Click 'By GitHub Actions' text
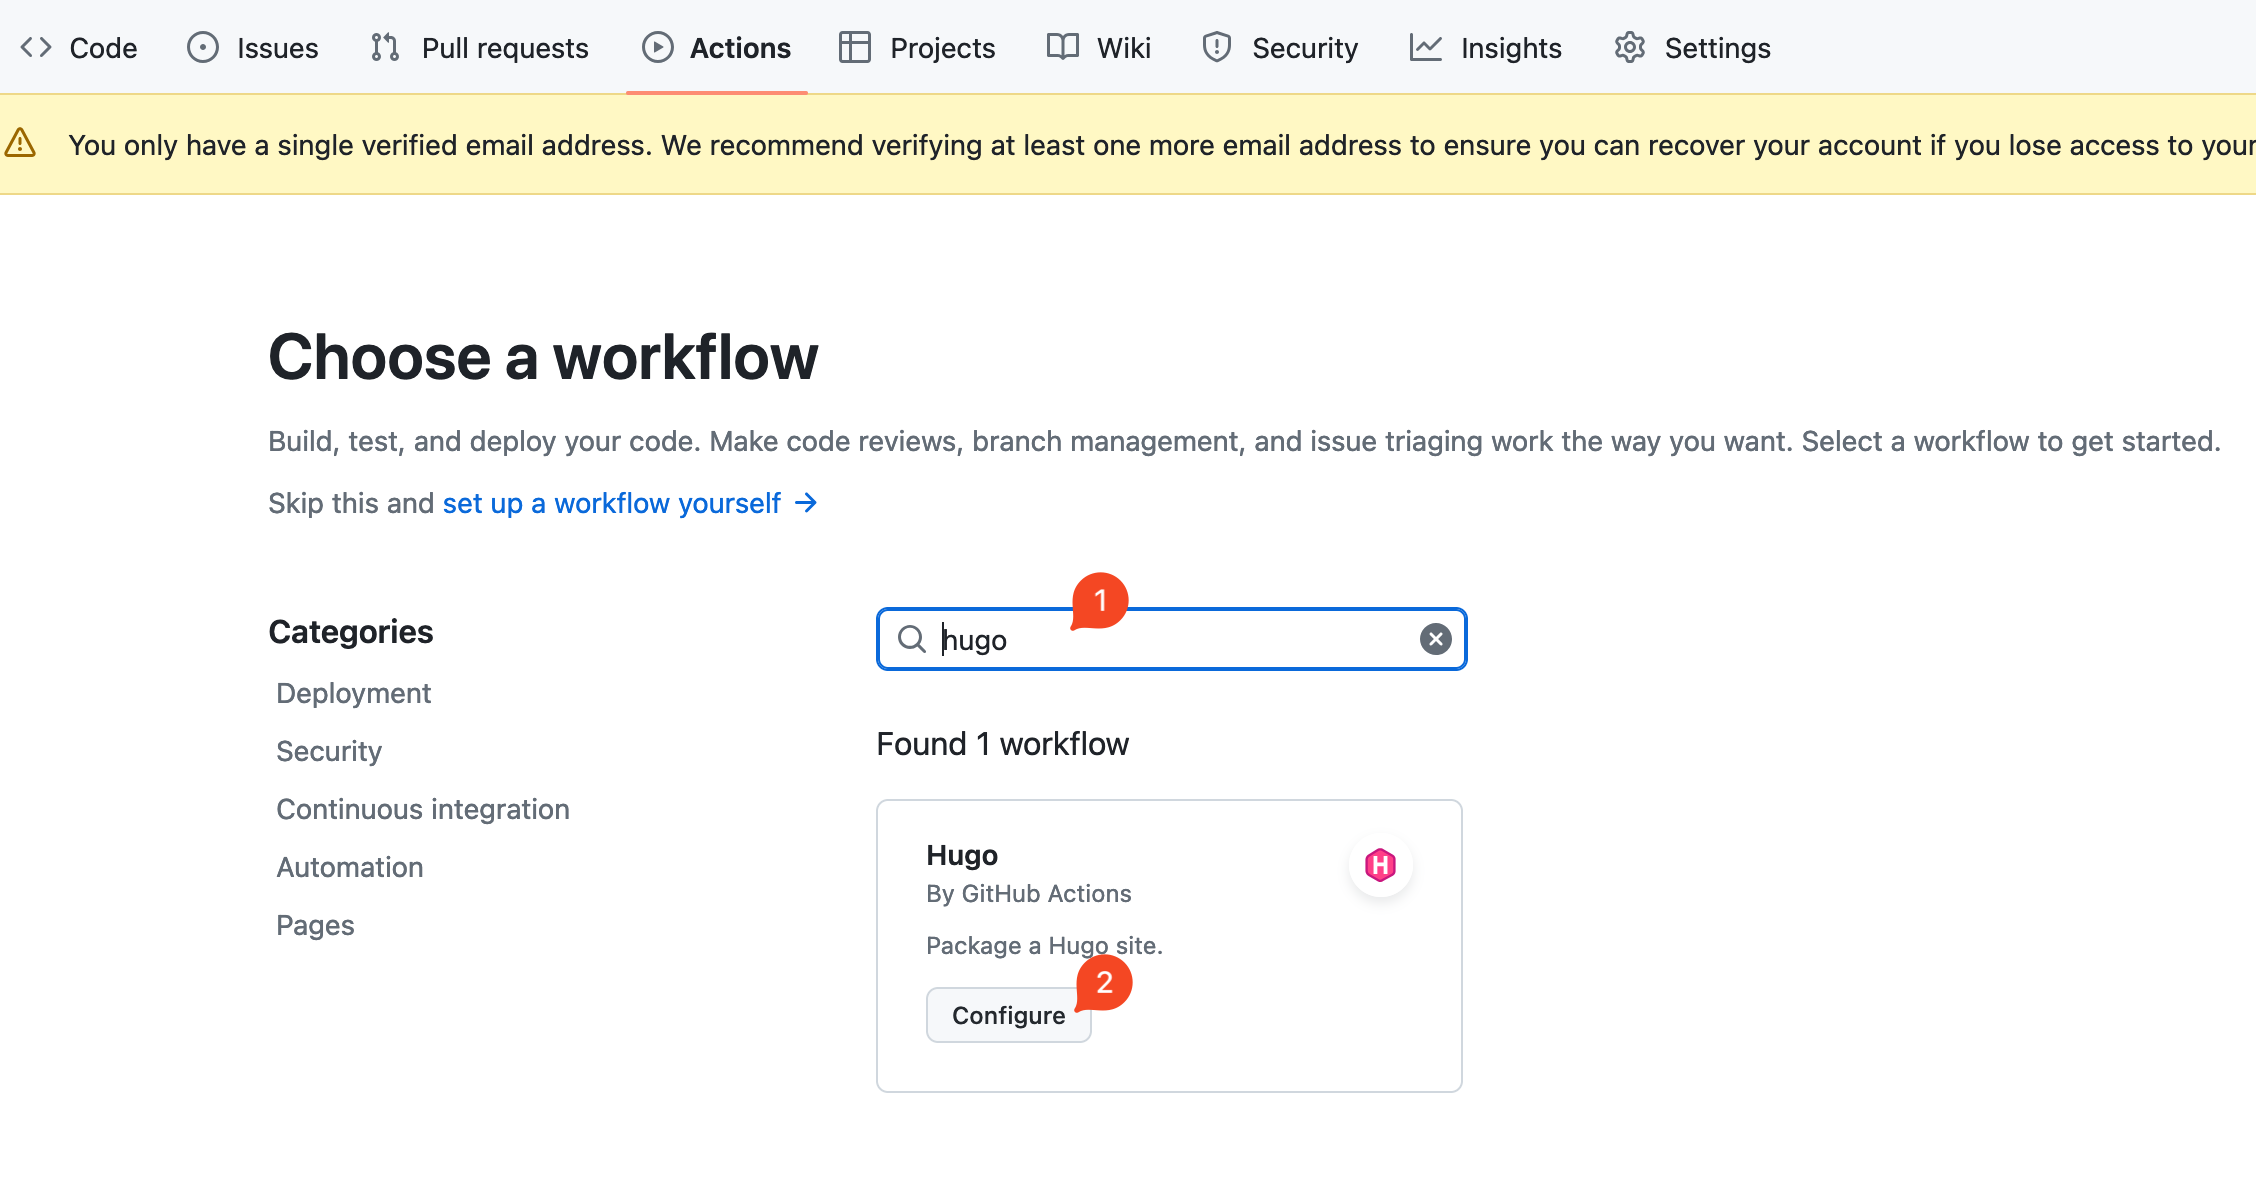 pos(1029,893)
